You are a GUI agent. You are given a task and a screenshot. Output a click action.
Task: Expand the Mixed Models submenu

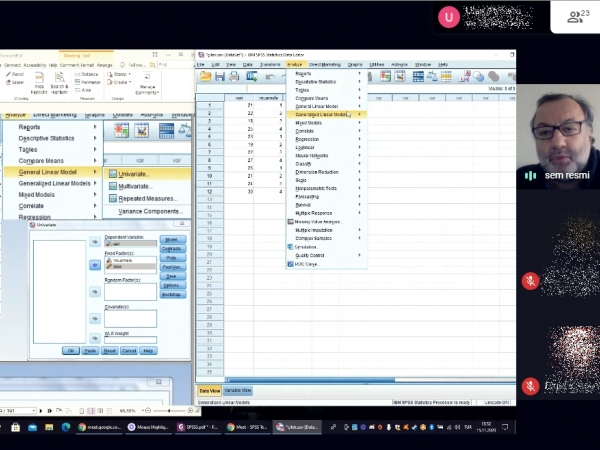coord(327,123)
